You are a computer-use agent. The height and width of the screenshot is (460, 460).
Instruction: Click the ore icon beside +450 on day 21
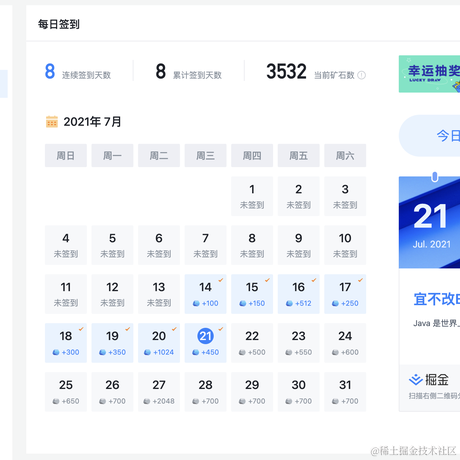pyautogui.click(x=196, y=352)
